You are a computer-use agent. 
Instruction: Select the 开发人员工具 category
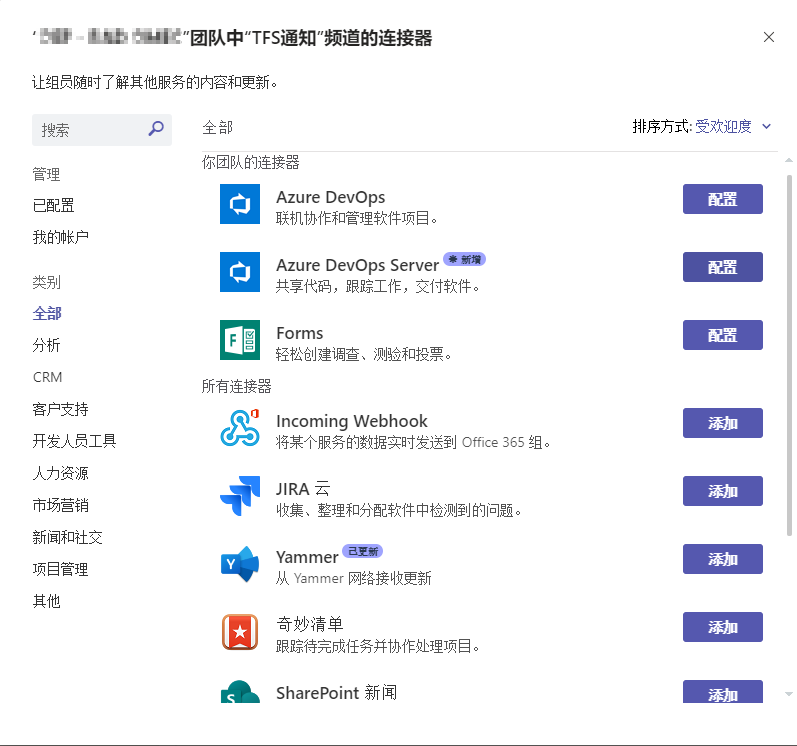pyautogui.click(x=74, y=441)
